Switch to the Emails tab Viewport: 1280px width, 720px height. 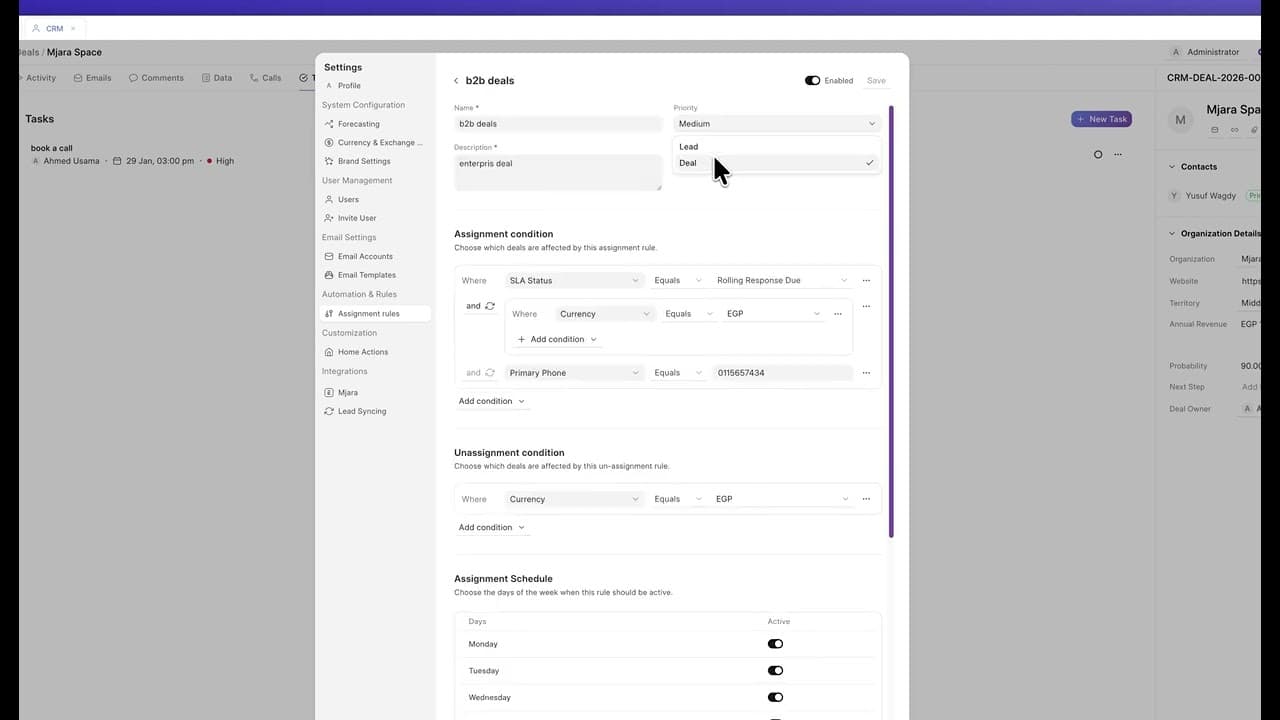[x=92, y=78]
